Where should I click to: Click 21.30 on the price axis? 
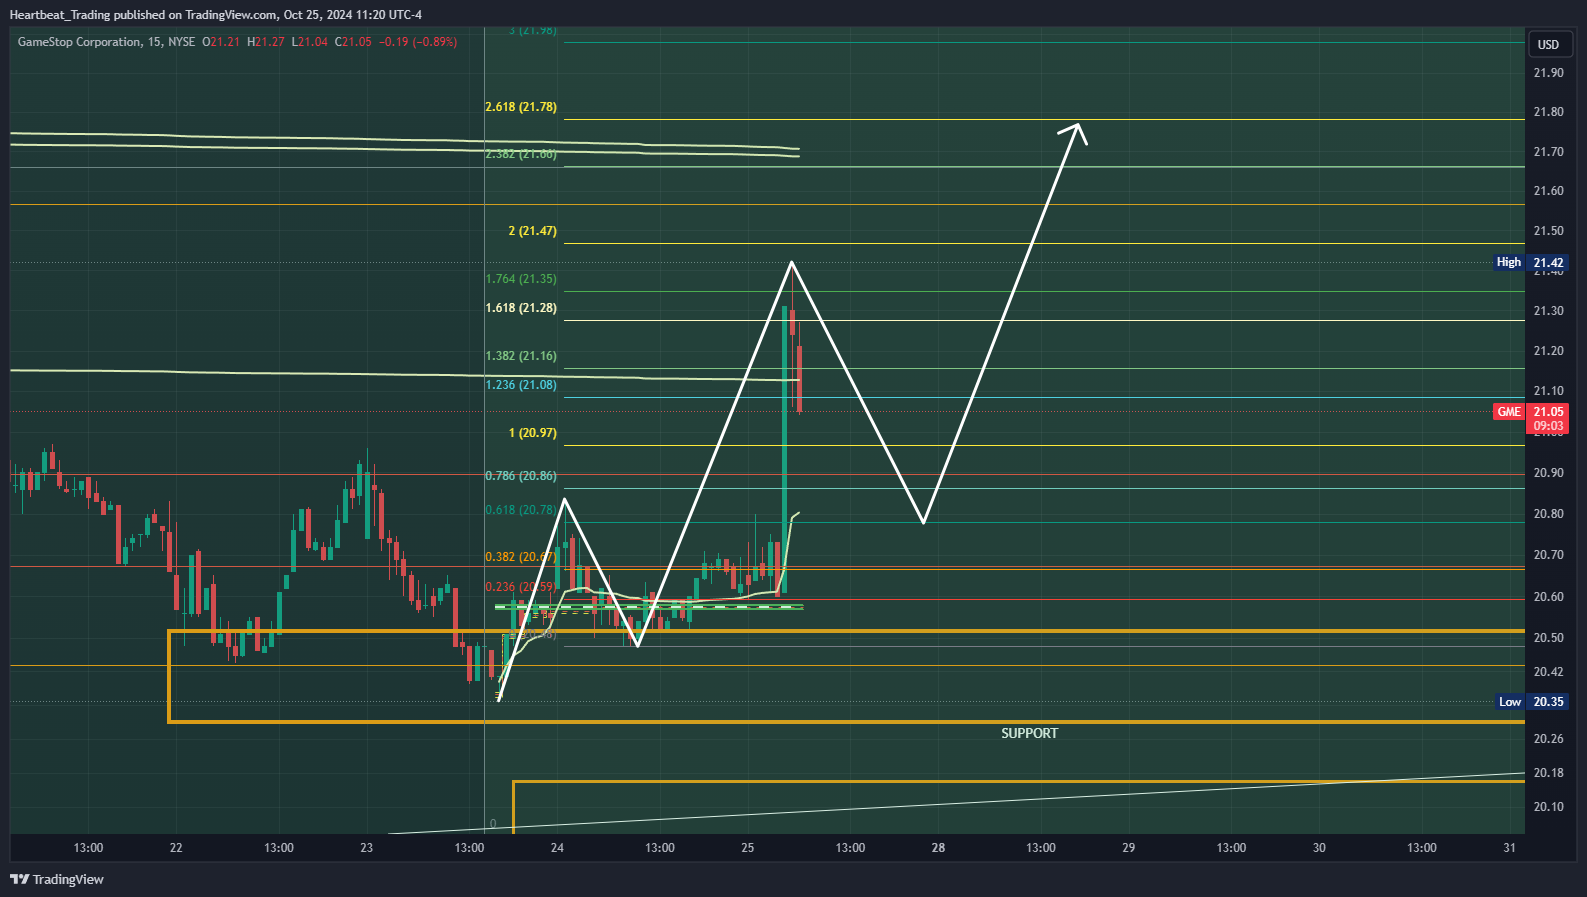click(x=1548, y=311)
